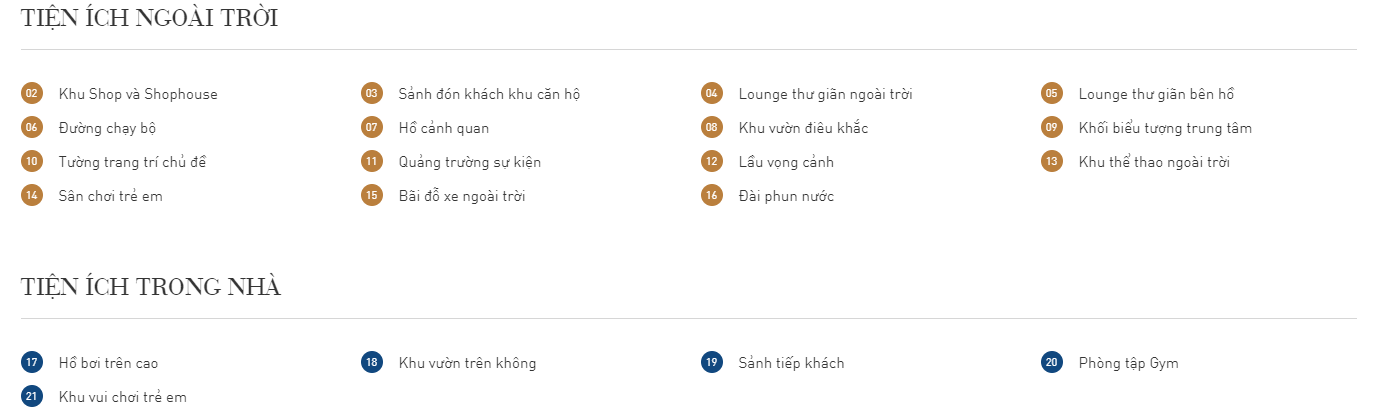1389x417 pixels.
Task: Click the number 05 badge icon
Action: [1051, 94]
